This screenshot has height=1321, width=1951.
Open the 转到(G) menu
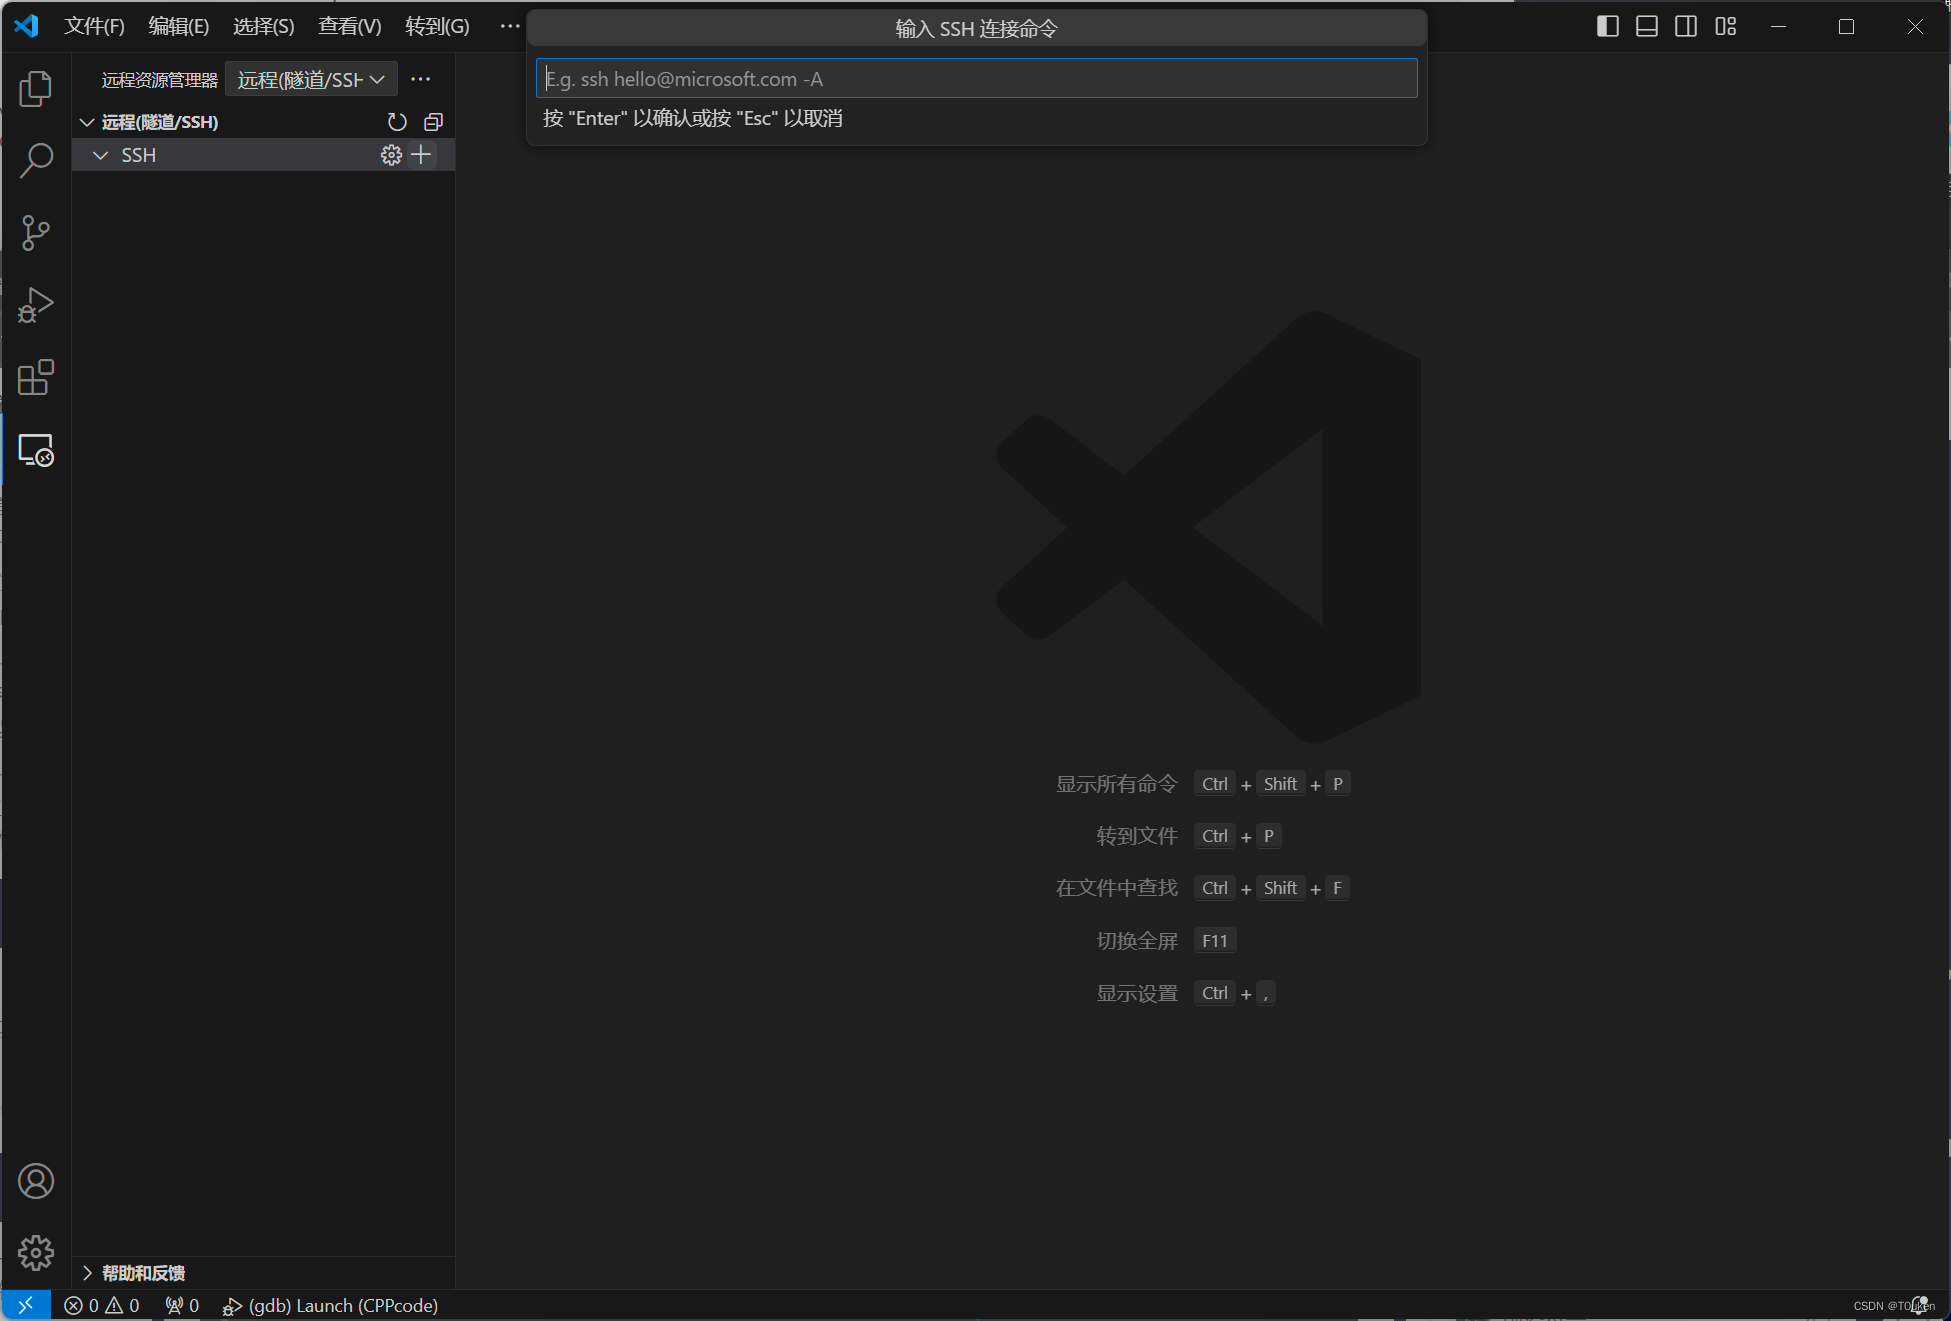[437, 26]
